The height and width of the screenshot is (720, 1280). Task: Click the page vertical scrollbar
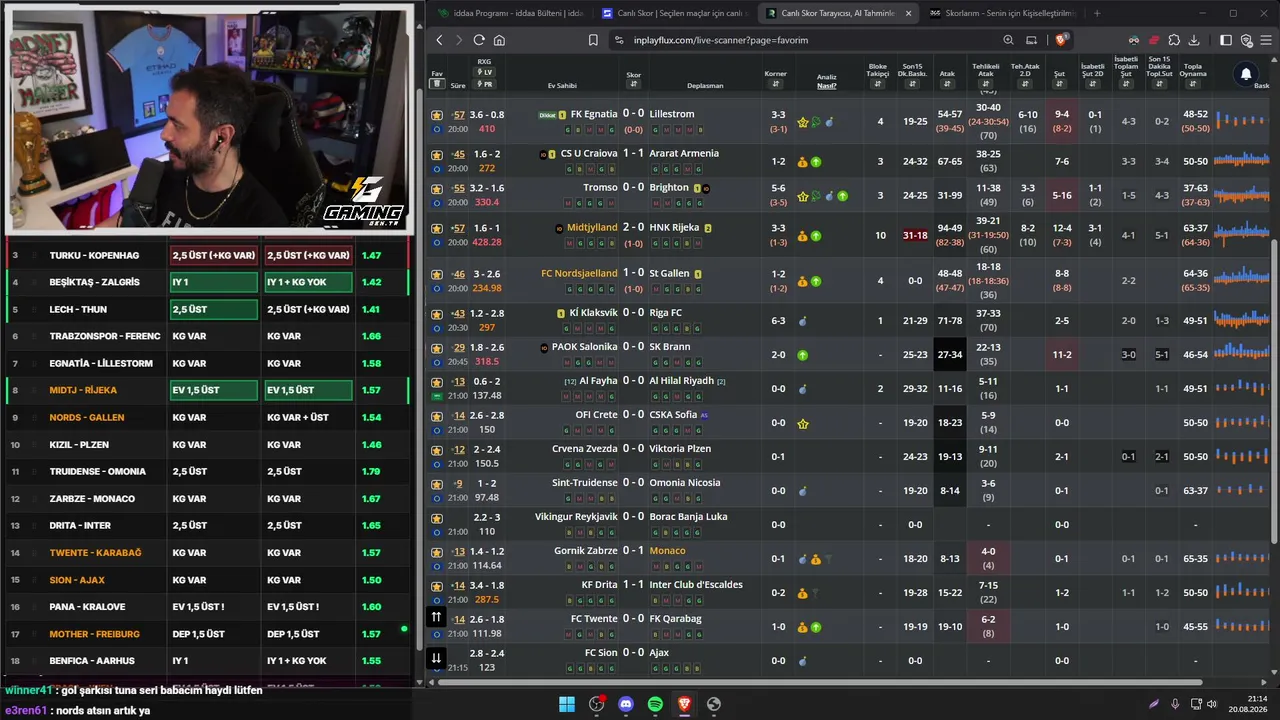pos(1274,393)
